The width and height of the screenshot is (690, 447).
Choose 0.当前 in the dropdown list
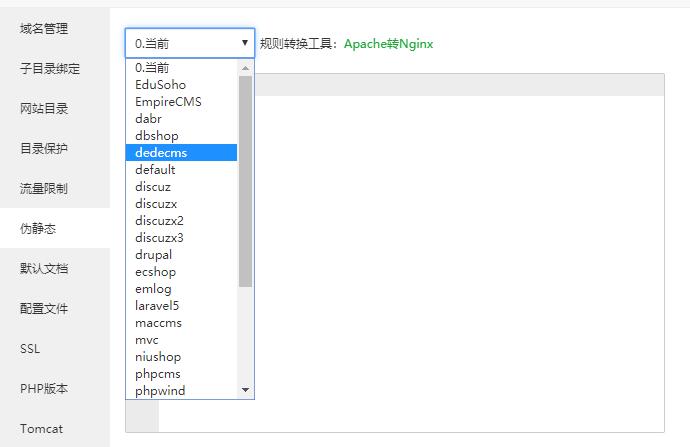pyautogui.click(x=181, y=67)
